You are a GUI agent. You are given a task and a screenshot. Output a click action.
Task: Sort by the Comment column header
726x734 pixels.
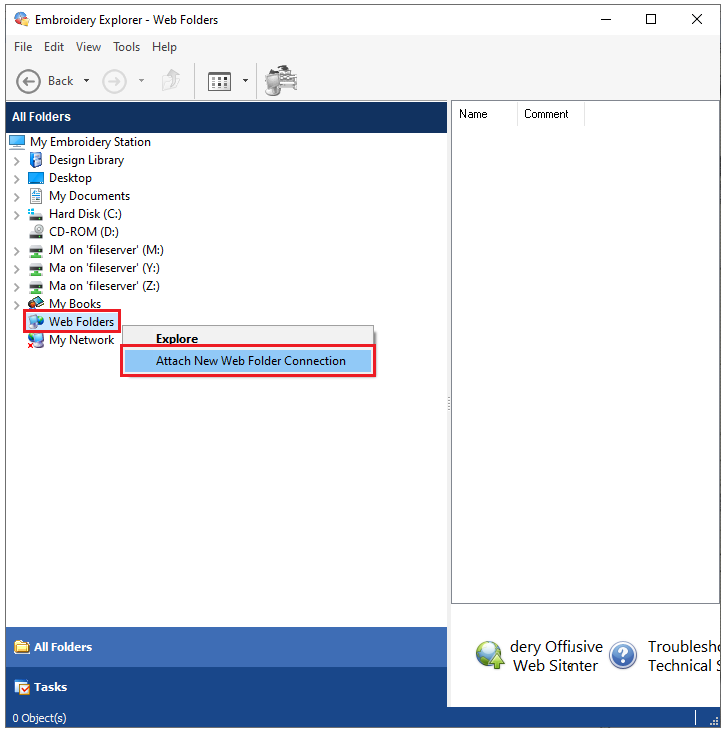(550, 114)
